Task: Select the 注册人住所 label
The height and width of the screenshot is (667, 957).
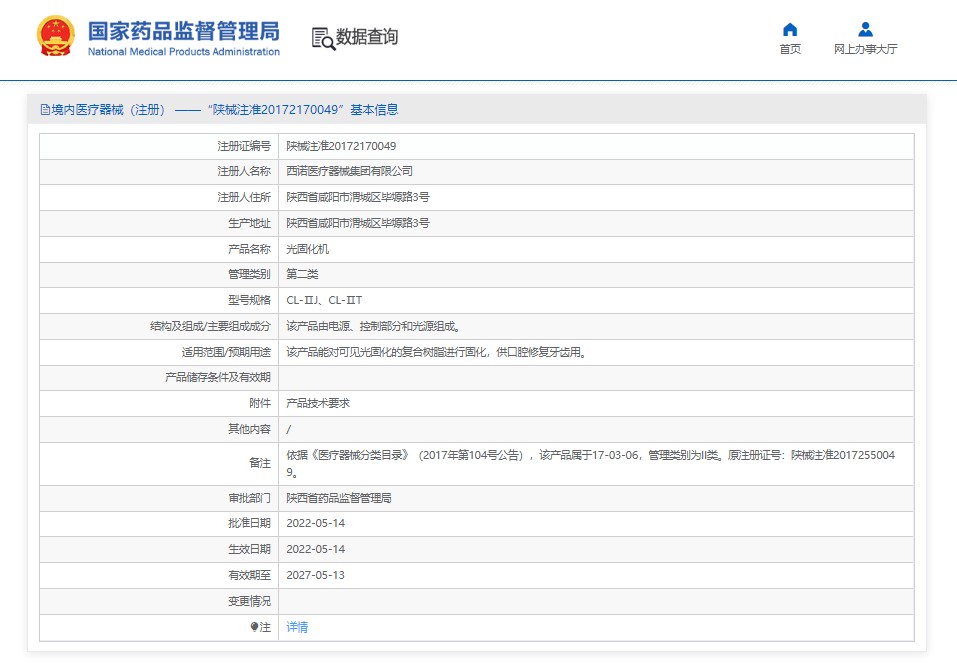Action: click(x=244, y=197)
